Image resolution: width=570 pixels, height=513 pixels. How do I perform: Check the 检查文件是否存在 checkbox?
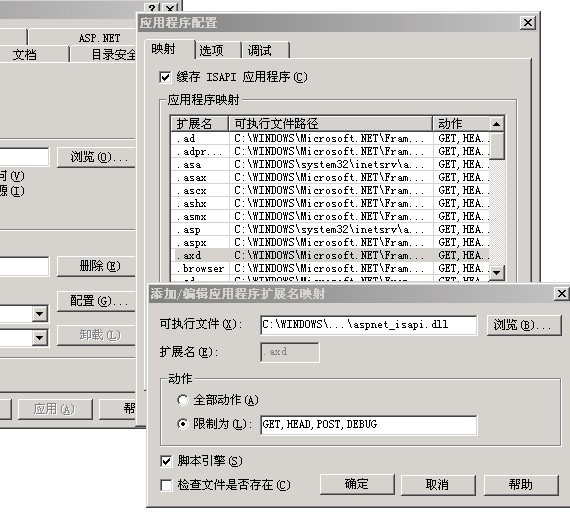tap(166, 485)
